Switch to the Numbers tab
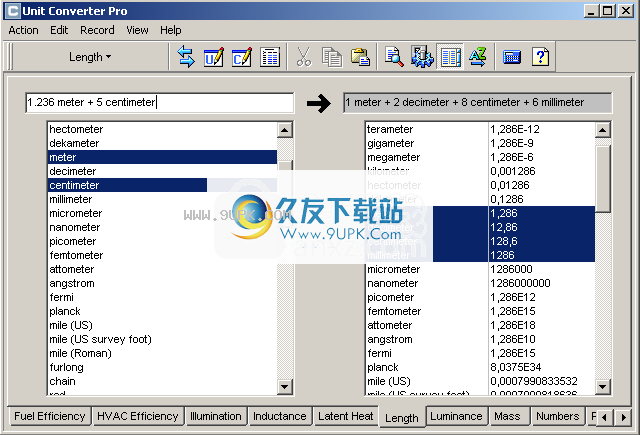 click(558, 416)
